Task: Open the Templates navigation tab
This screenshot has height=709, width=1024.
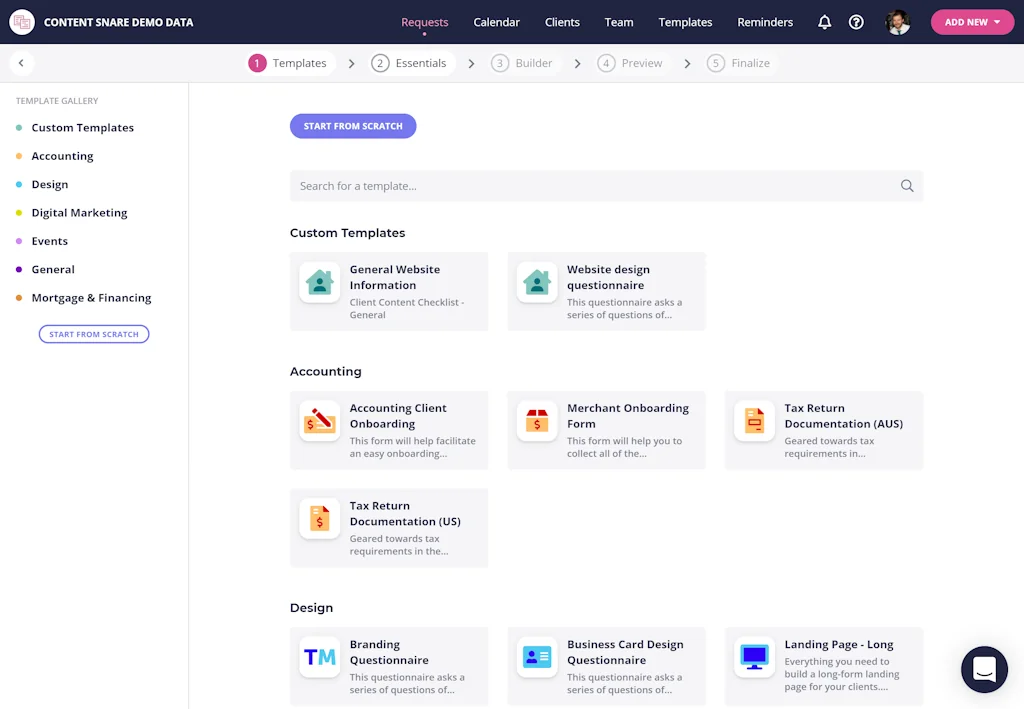Action: (x=685, y=22)
